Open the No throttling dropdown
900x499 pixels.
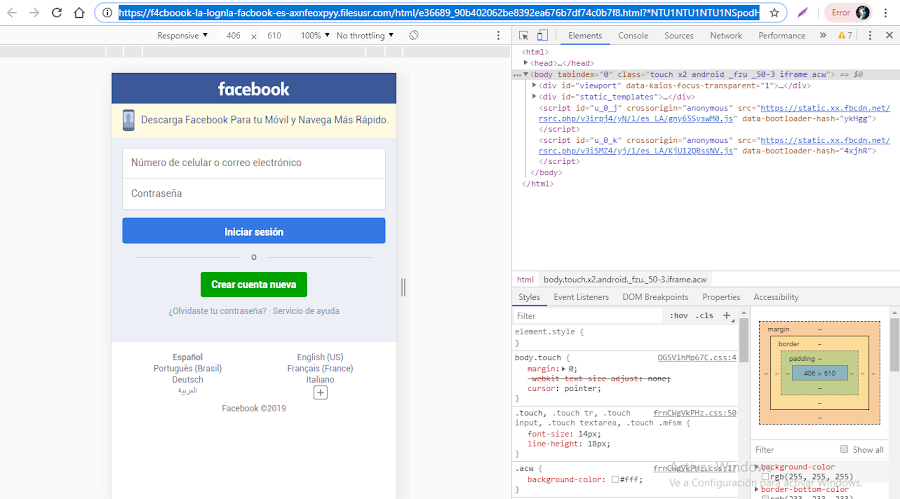click(x=365, y=35)
